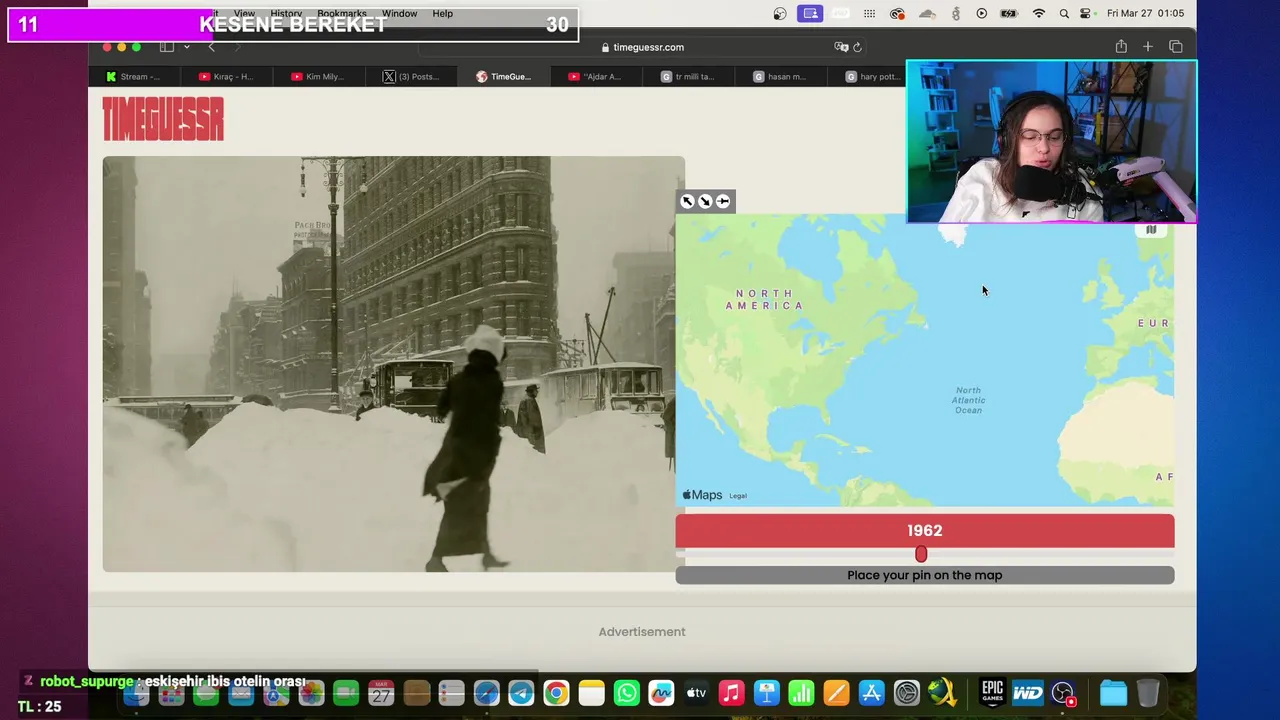
Task: Click the Wi-Fi icon in menu bar
Action: [x=1039, y=13]
